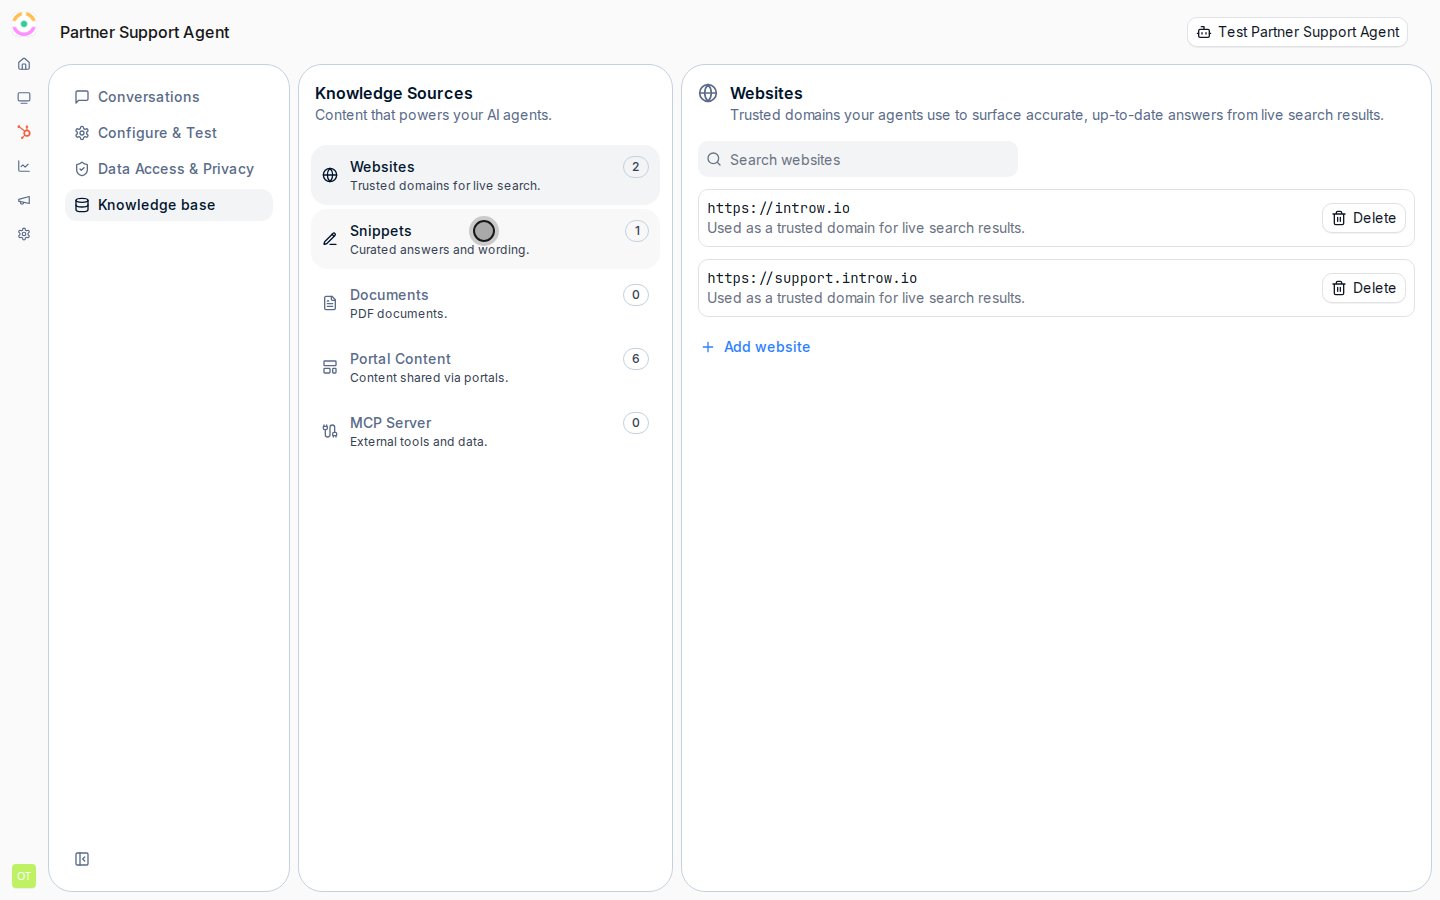This screenshot has height=900, width=1440.
Task: Open settings gear icon in left rail
Action: pyautogui.click(x=24, y=234)
